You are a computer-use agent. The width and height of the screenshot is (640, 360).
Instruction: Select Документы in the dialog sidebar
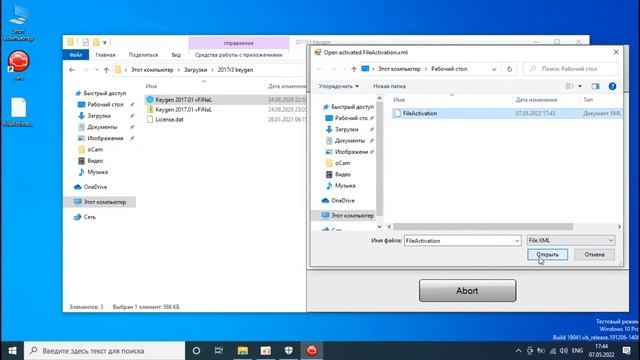tap(345, 140)
